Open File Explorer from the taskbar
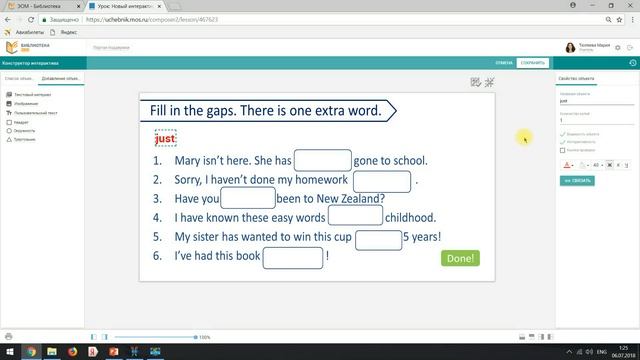 (x=52, y=351)
